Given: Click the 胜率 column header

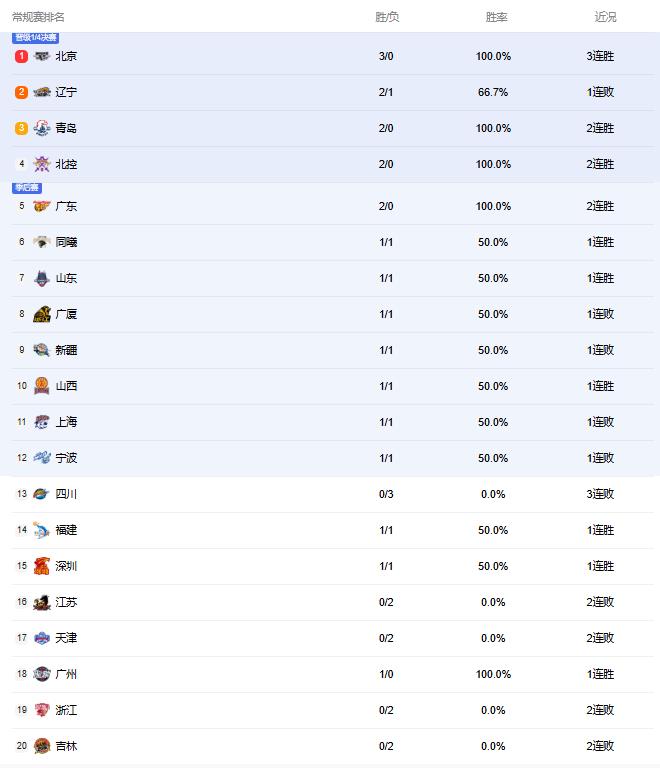Looking at the screenshot, I should 496,17.
